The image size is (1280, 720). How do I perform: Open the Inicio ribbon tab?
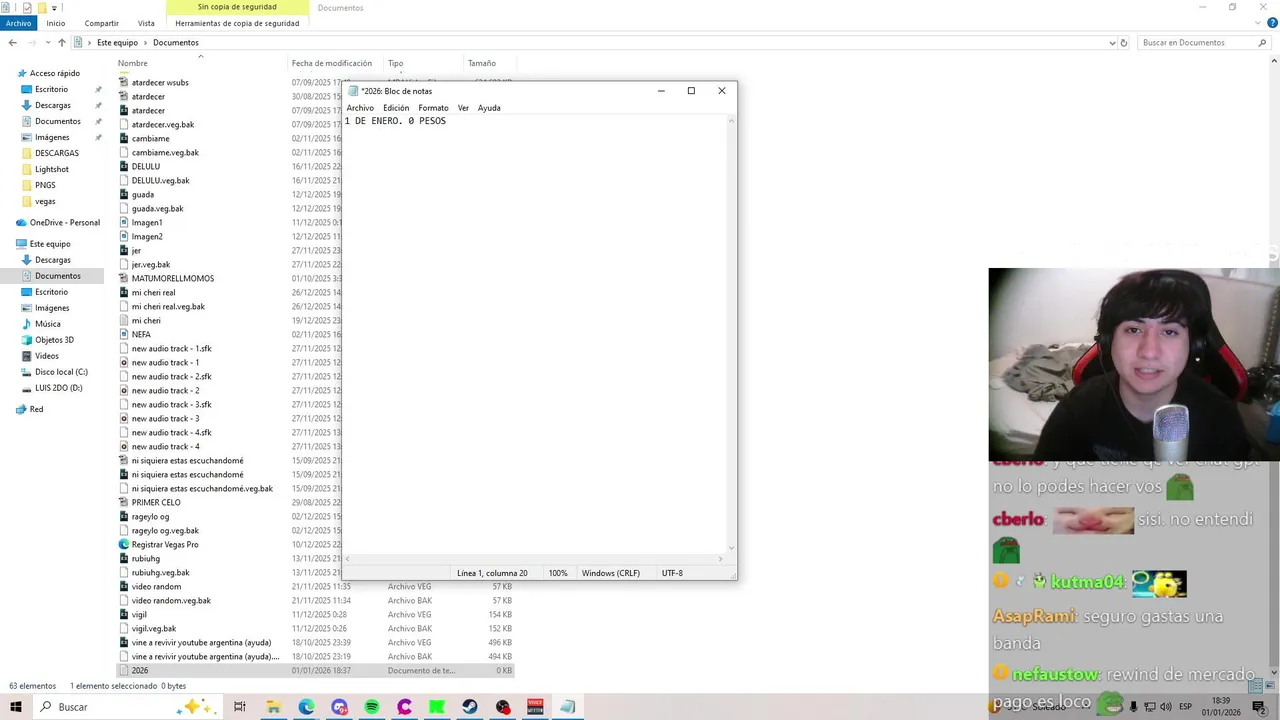56,23
